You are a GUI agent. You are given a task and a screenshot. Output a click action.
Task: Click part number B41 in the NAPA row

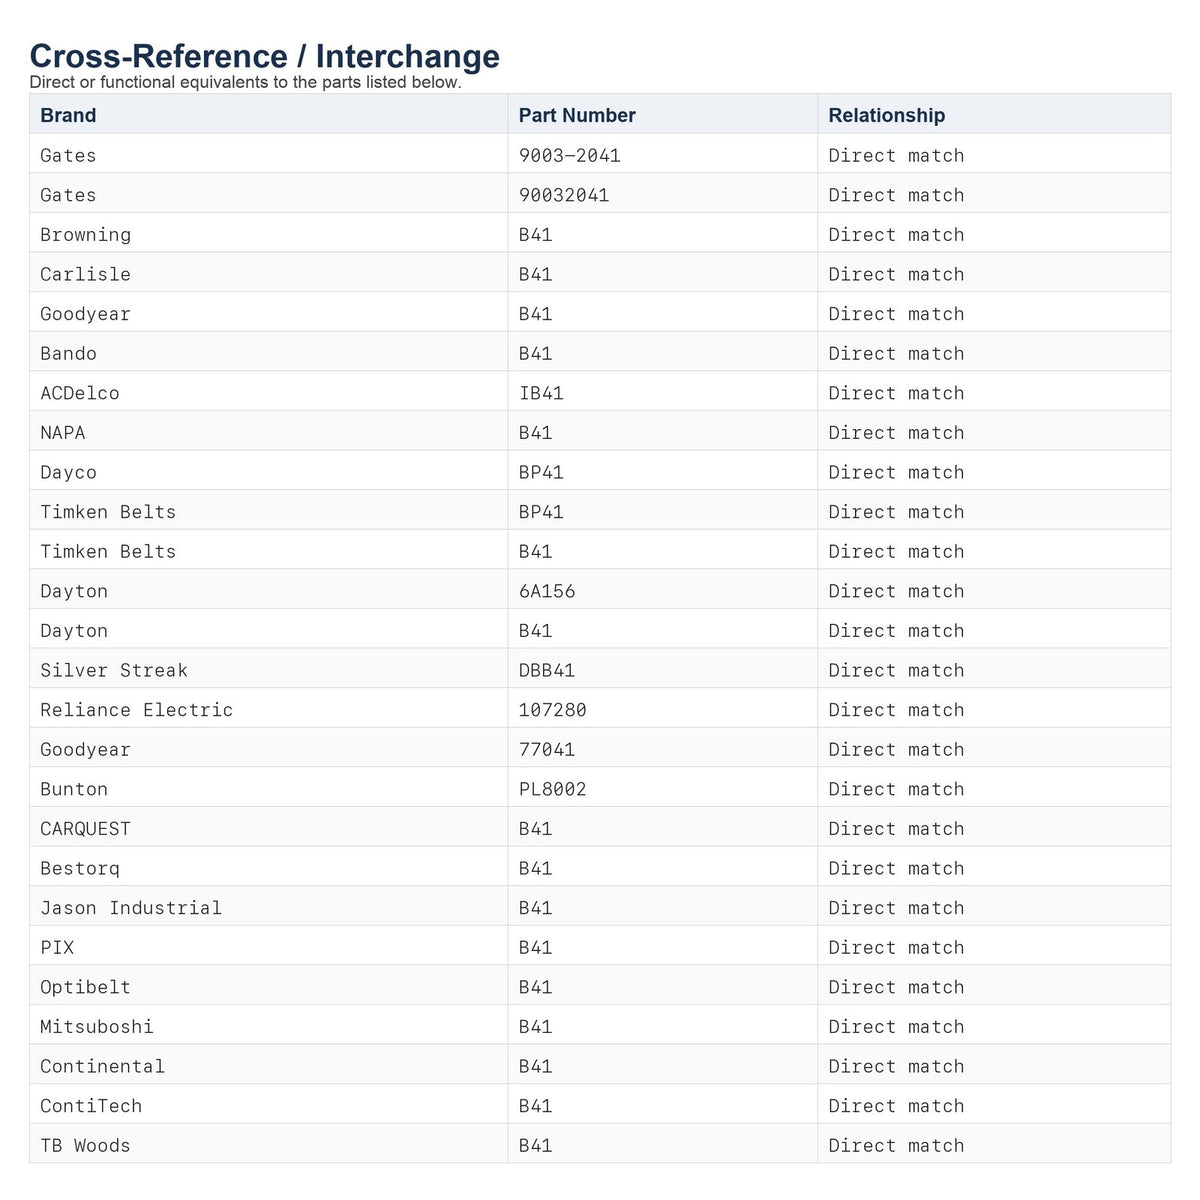pos(536,433)
